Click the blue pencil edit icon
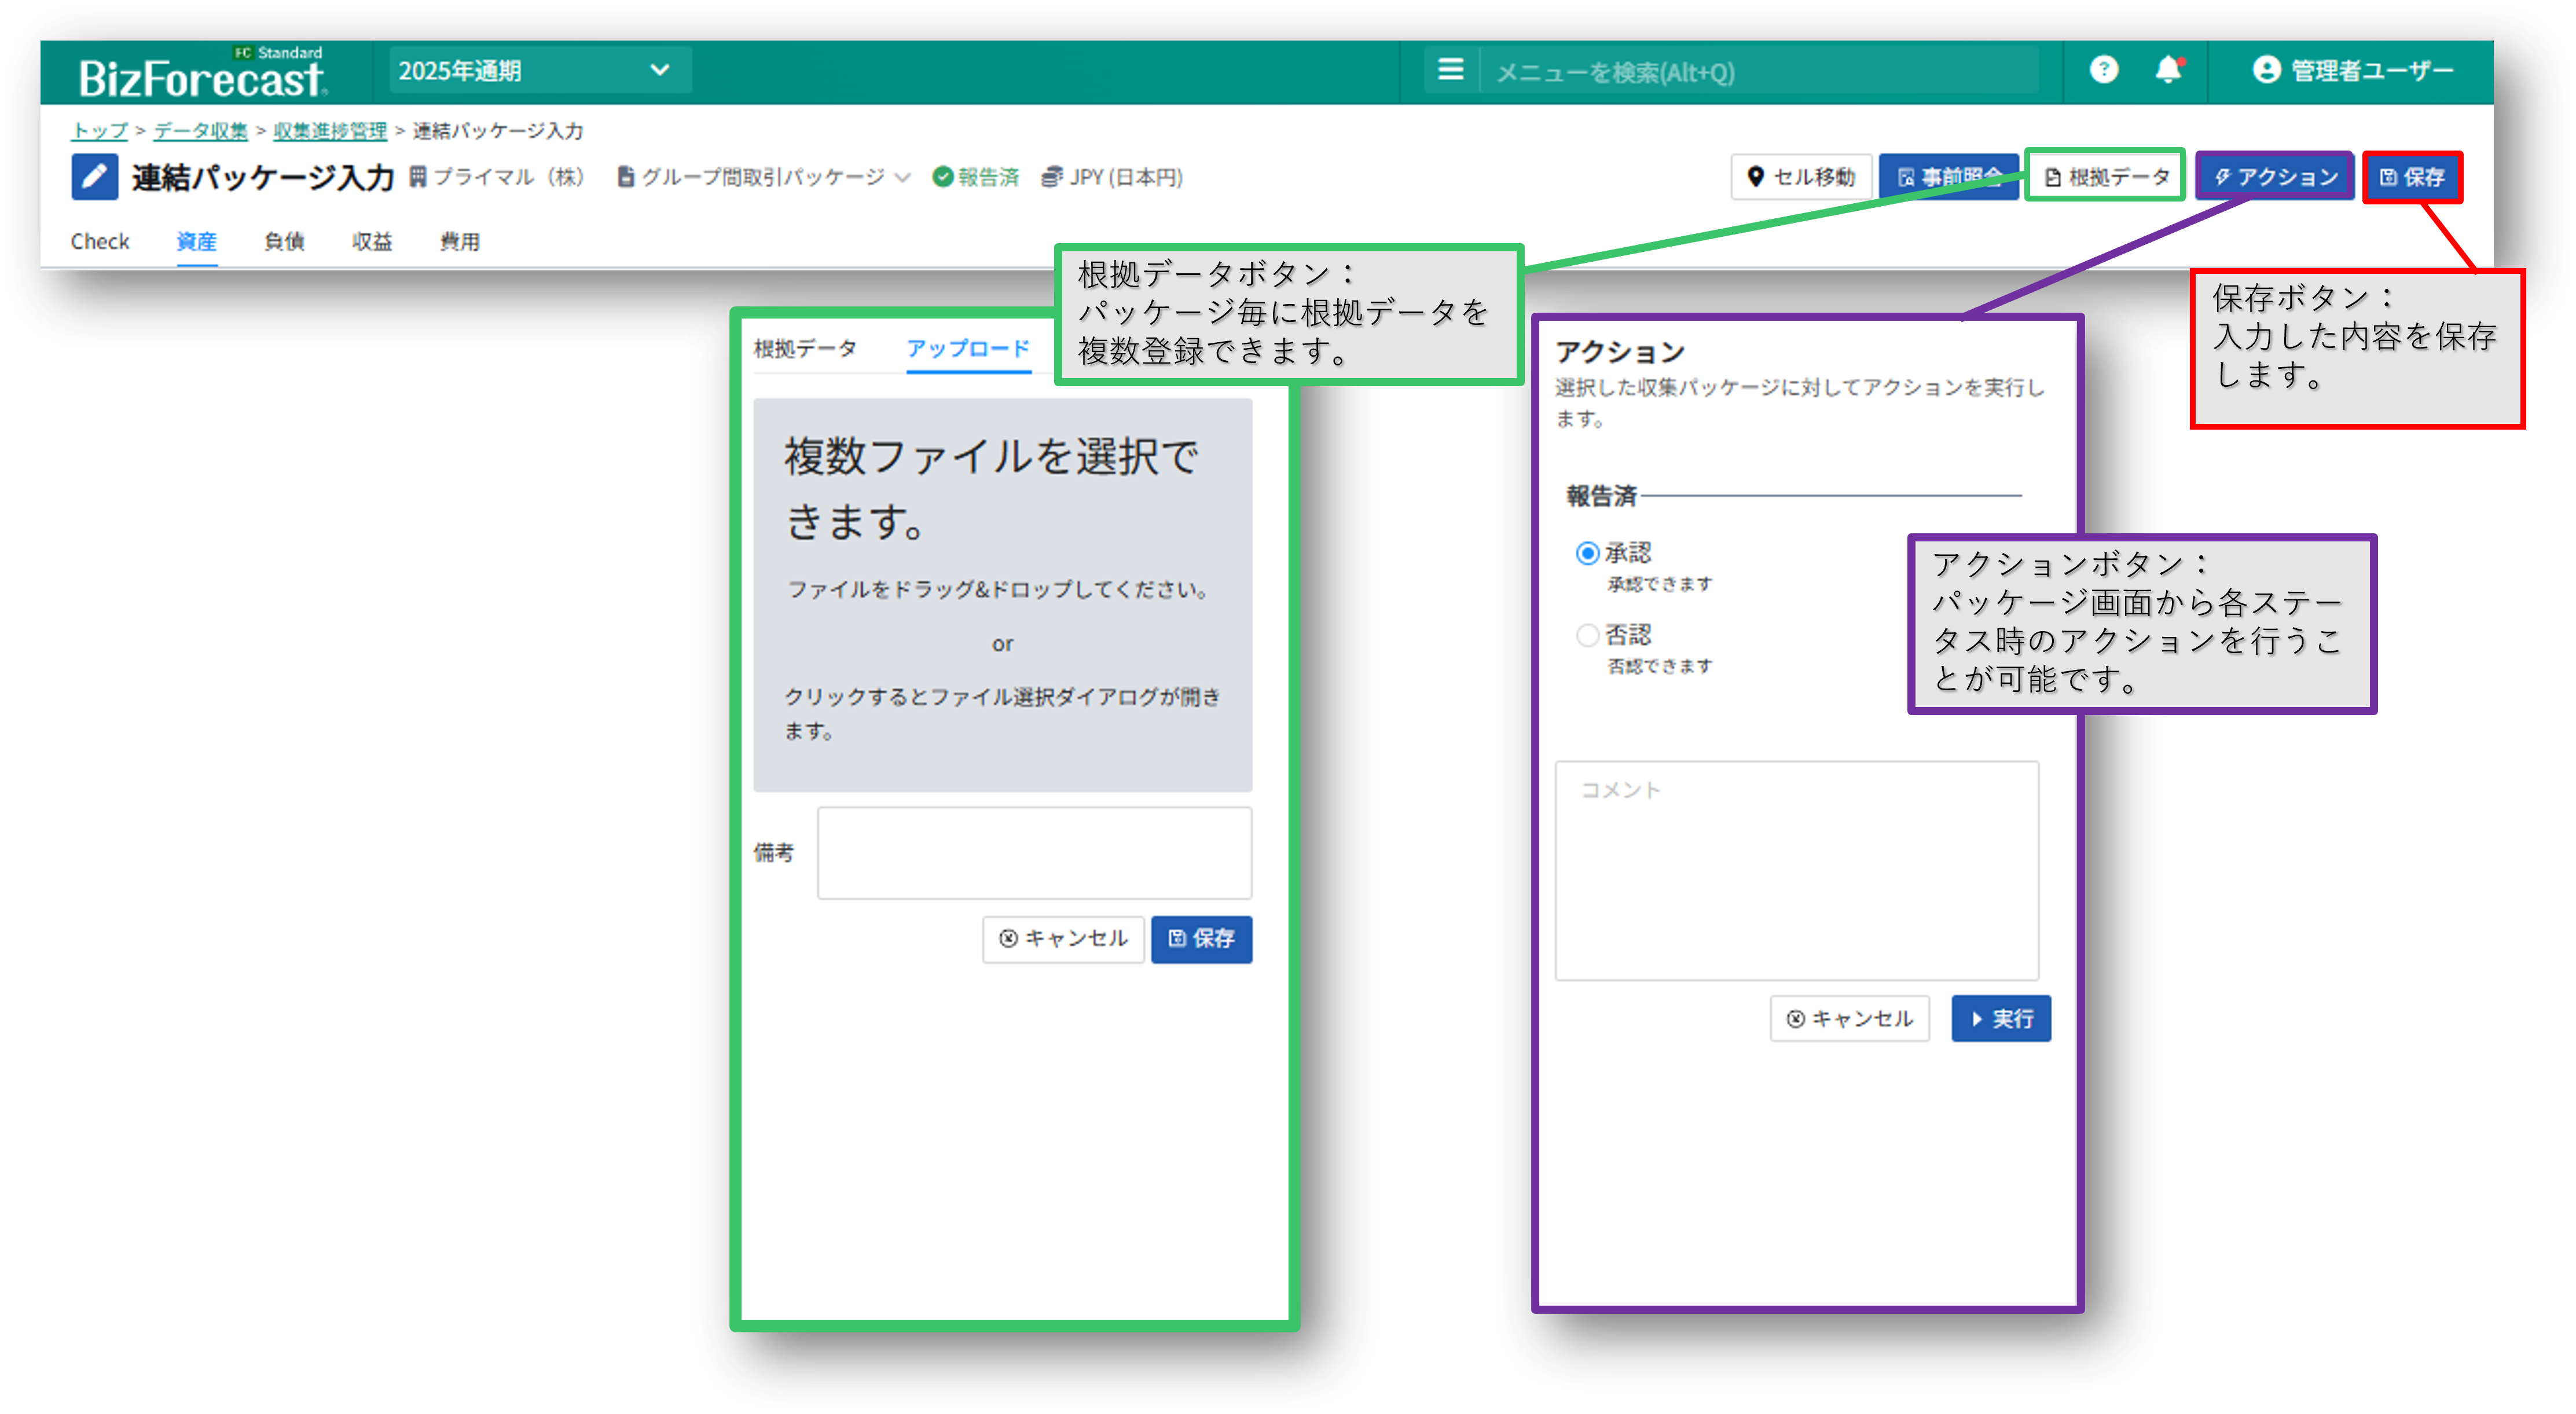 click(95, 177)
